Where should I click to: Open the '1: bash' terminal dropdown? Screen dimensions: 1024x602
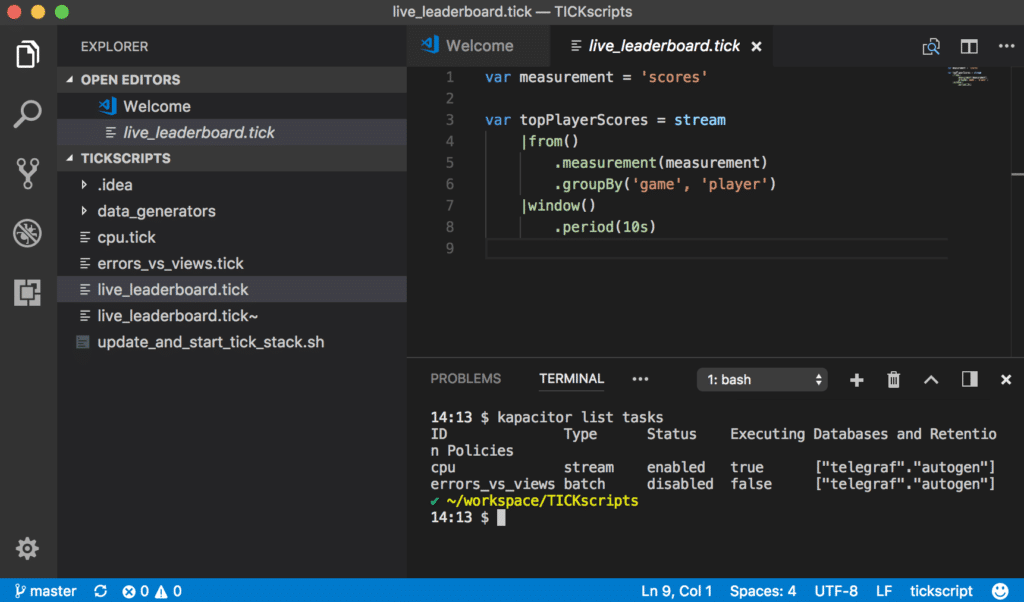(763, 380)
